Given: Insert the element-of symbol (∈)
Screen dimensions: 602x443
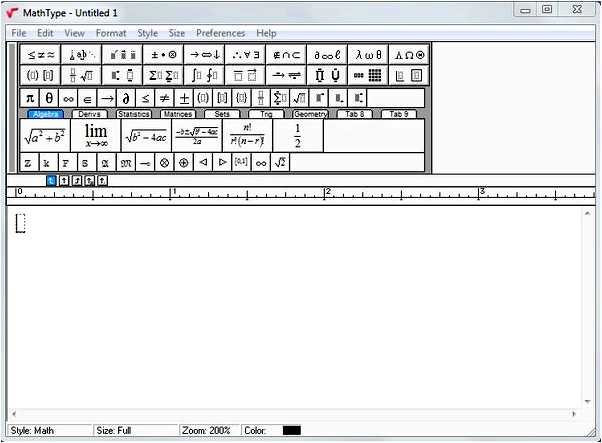Looking at the screenshot, I should click(88, 98).
